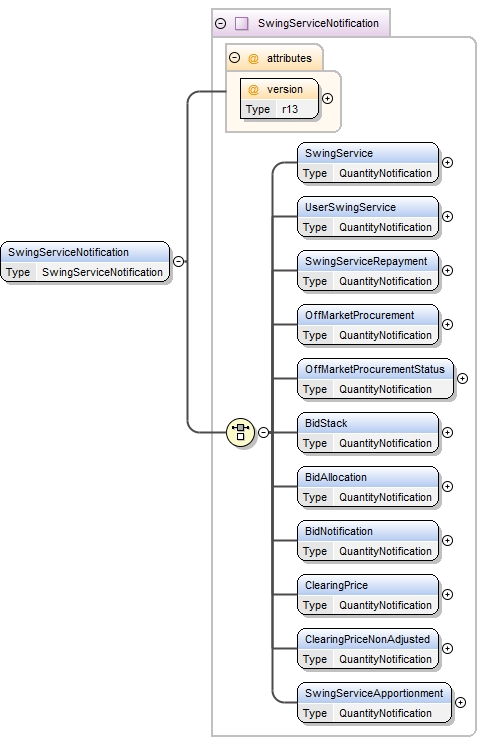Click the attributes label
Viewport: 478px width, 738px height.
(289, 58)
